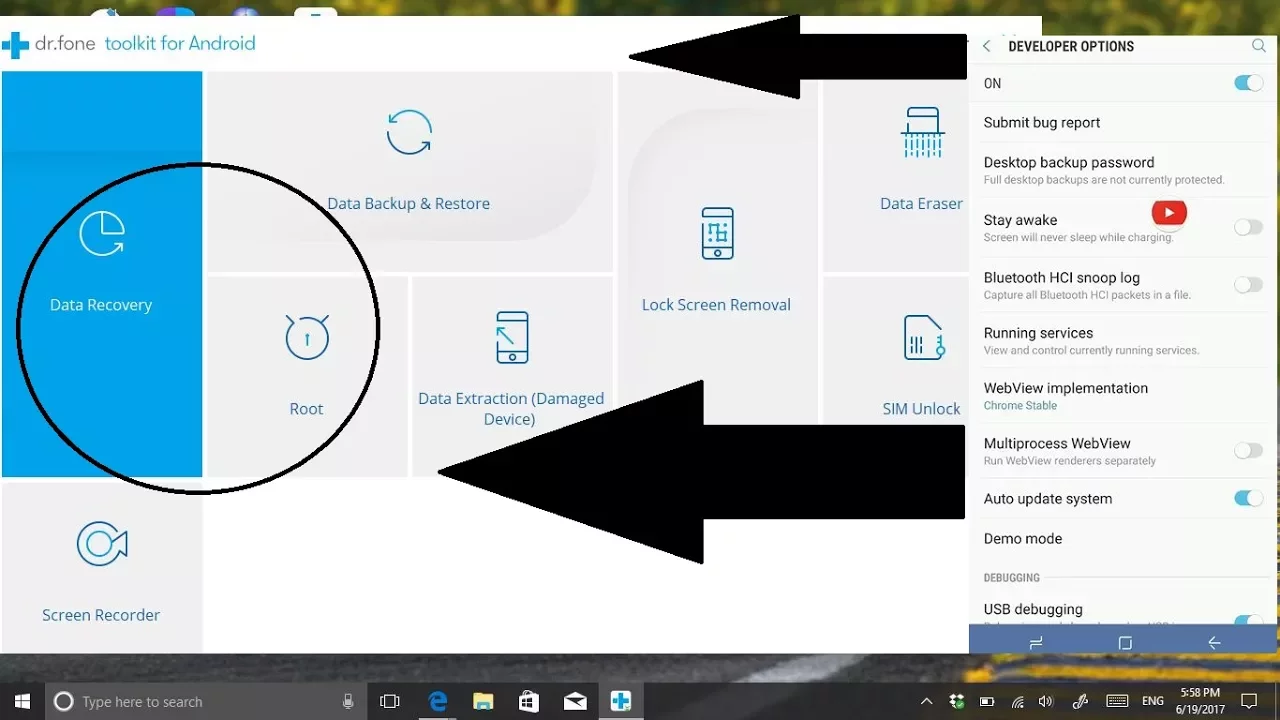Click the Chrome Stable value text

(x=1020, y=406)
